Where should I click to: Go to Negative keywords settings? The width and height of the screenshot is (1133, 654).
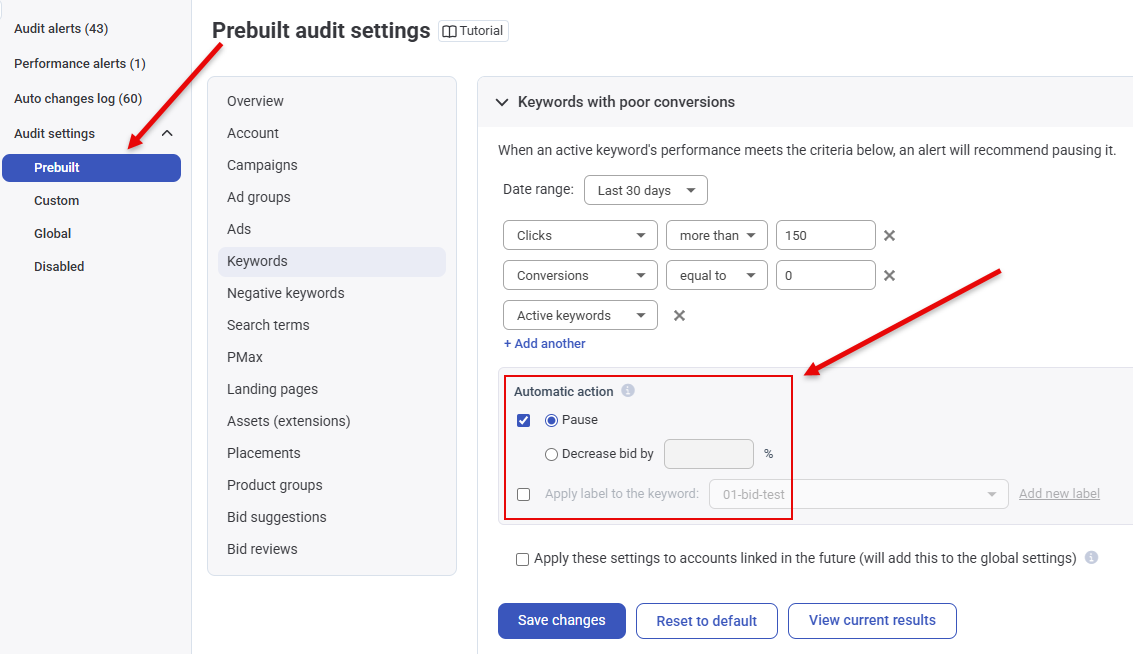pyautogui.click(x=285, y=293)
